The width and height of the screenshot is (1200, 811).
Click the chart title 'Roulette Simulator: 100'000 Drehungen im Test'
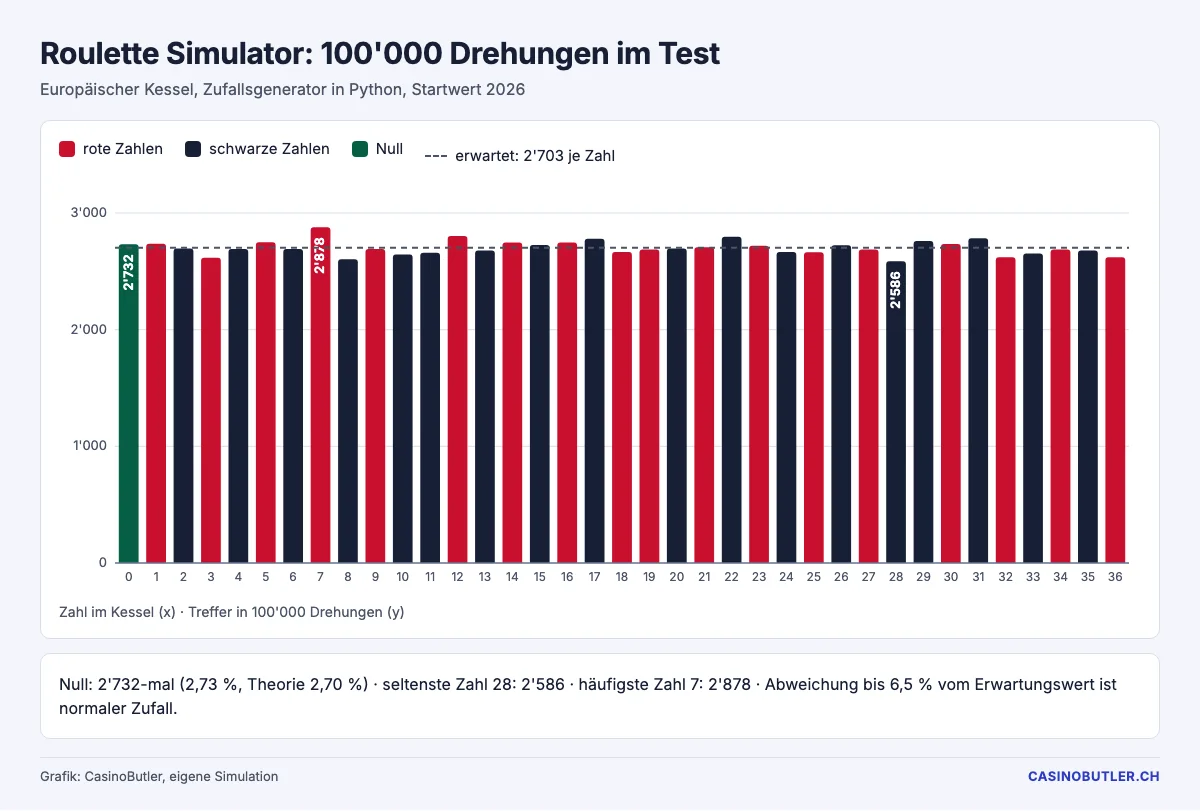[380, 53]
